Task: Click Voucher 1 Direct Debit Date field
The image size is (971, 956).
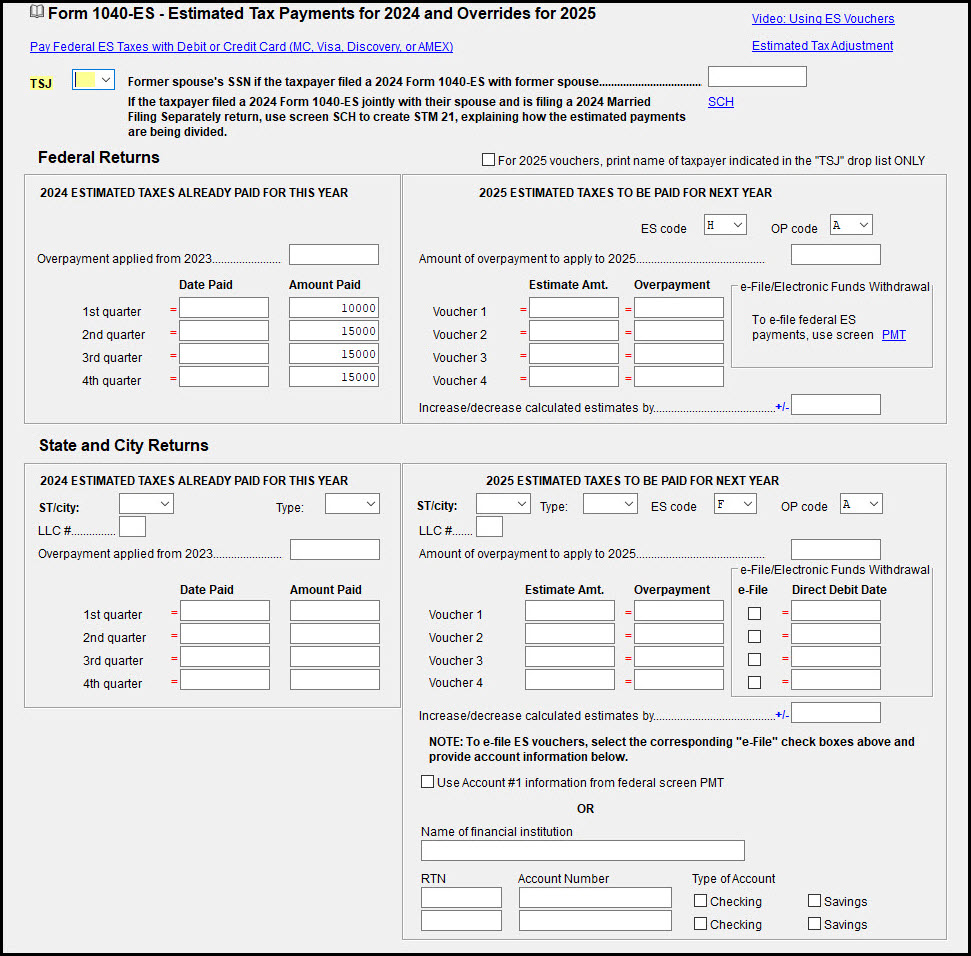Action: coord(836,611)
